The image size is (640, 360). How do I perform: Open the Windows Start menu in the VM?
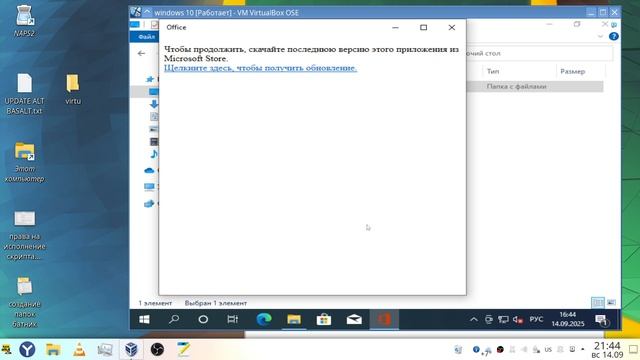point(144,320)
